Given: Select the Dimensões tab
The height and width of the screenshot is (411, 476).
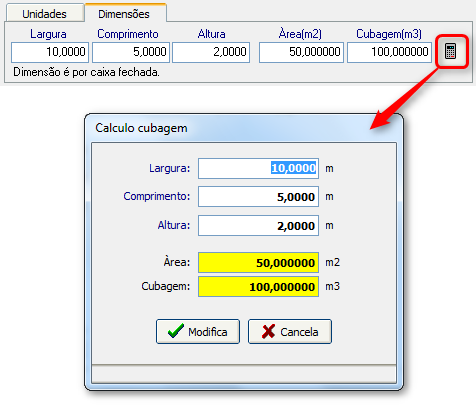Looking at the screenshot, I should click(124, 14).
